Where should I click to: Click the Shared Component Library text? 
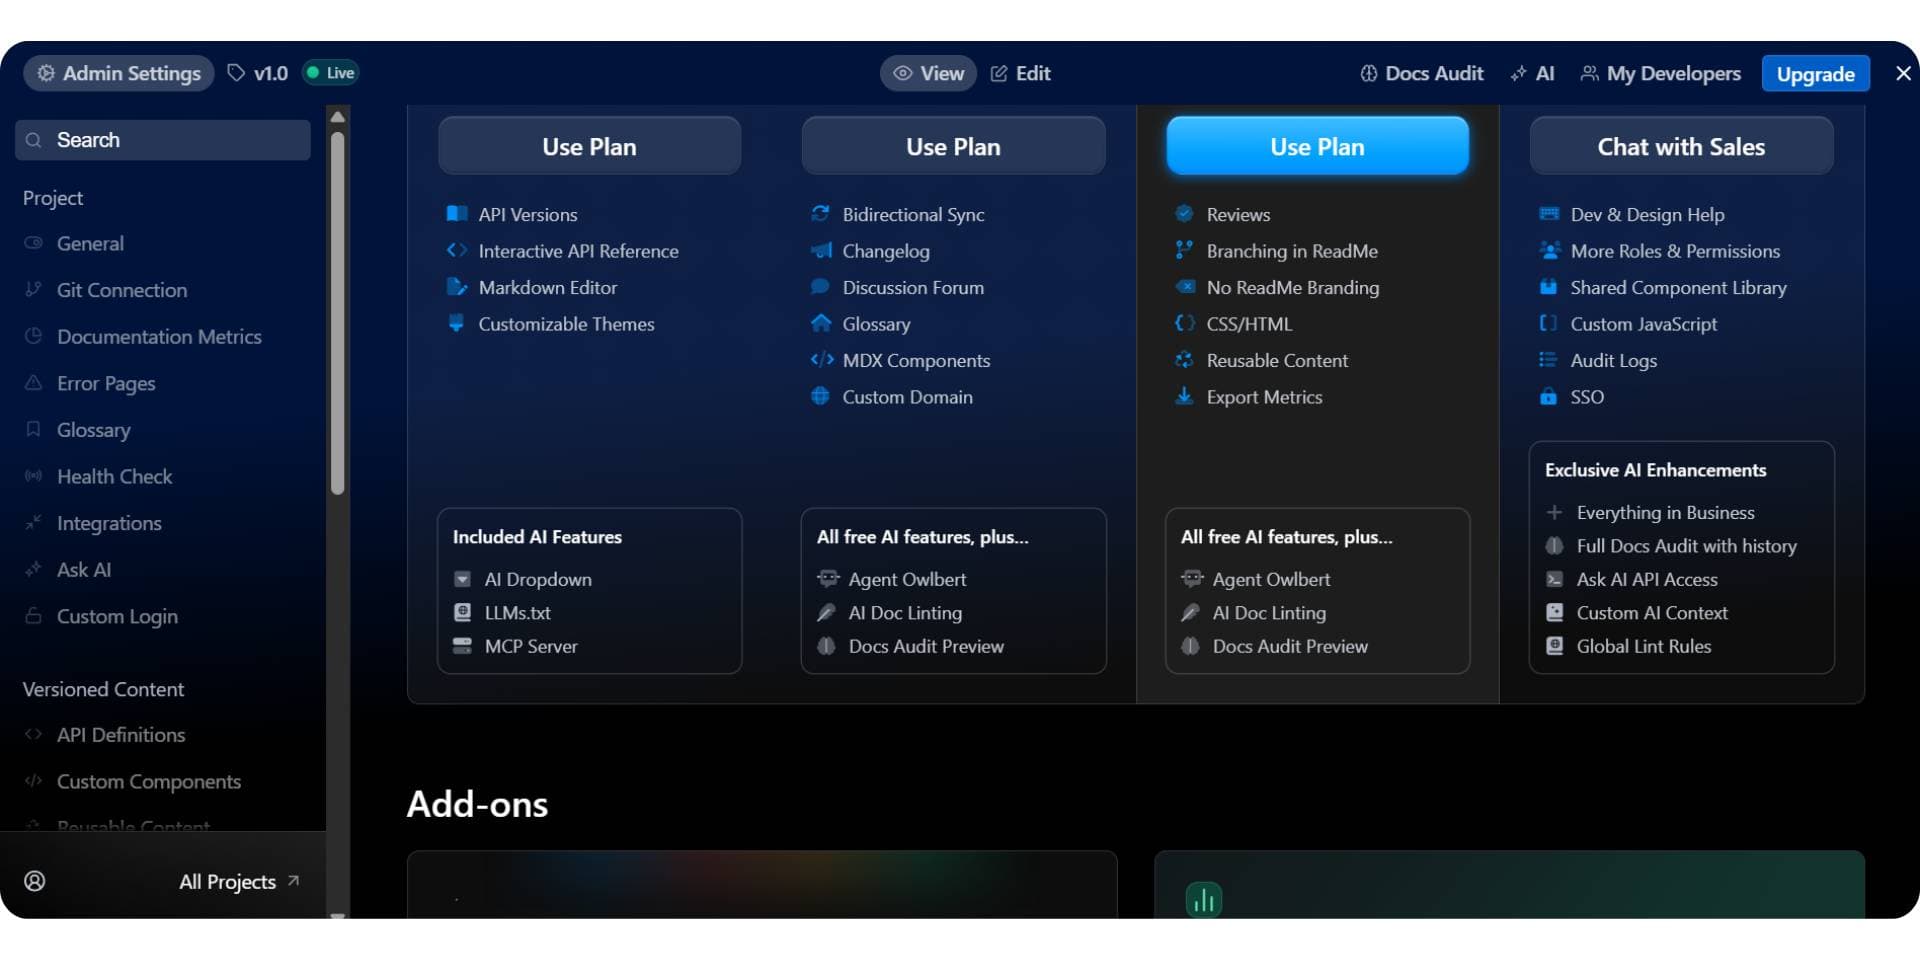click(1678, 287)
